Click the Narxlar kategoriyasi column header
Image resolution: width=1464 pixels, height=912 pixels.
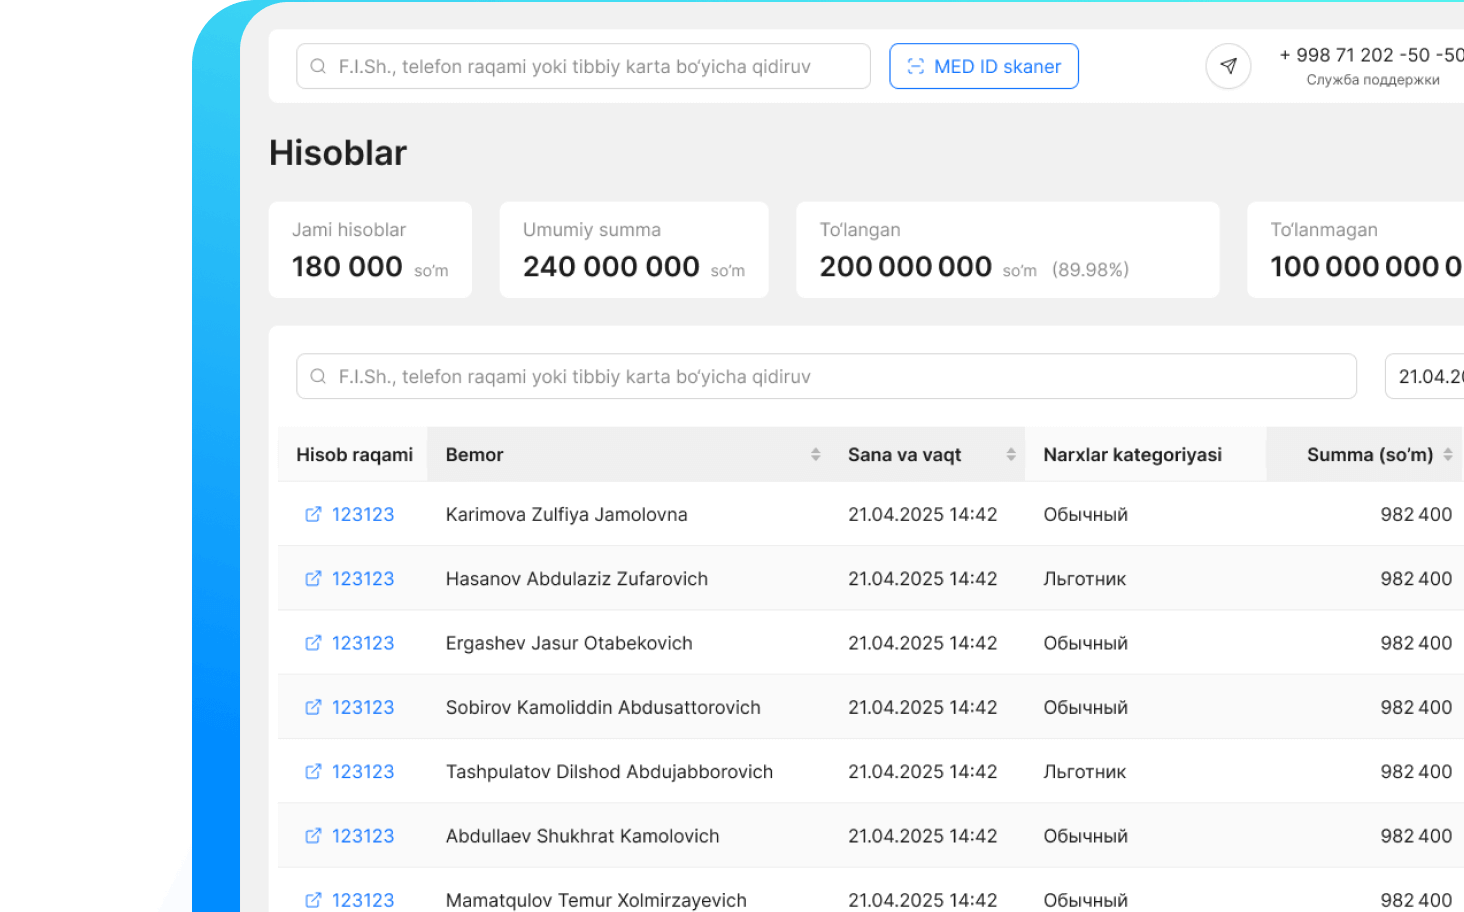[1132, 455]
